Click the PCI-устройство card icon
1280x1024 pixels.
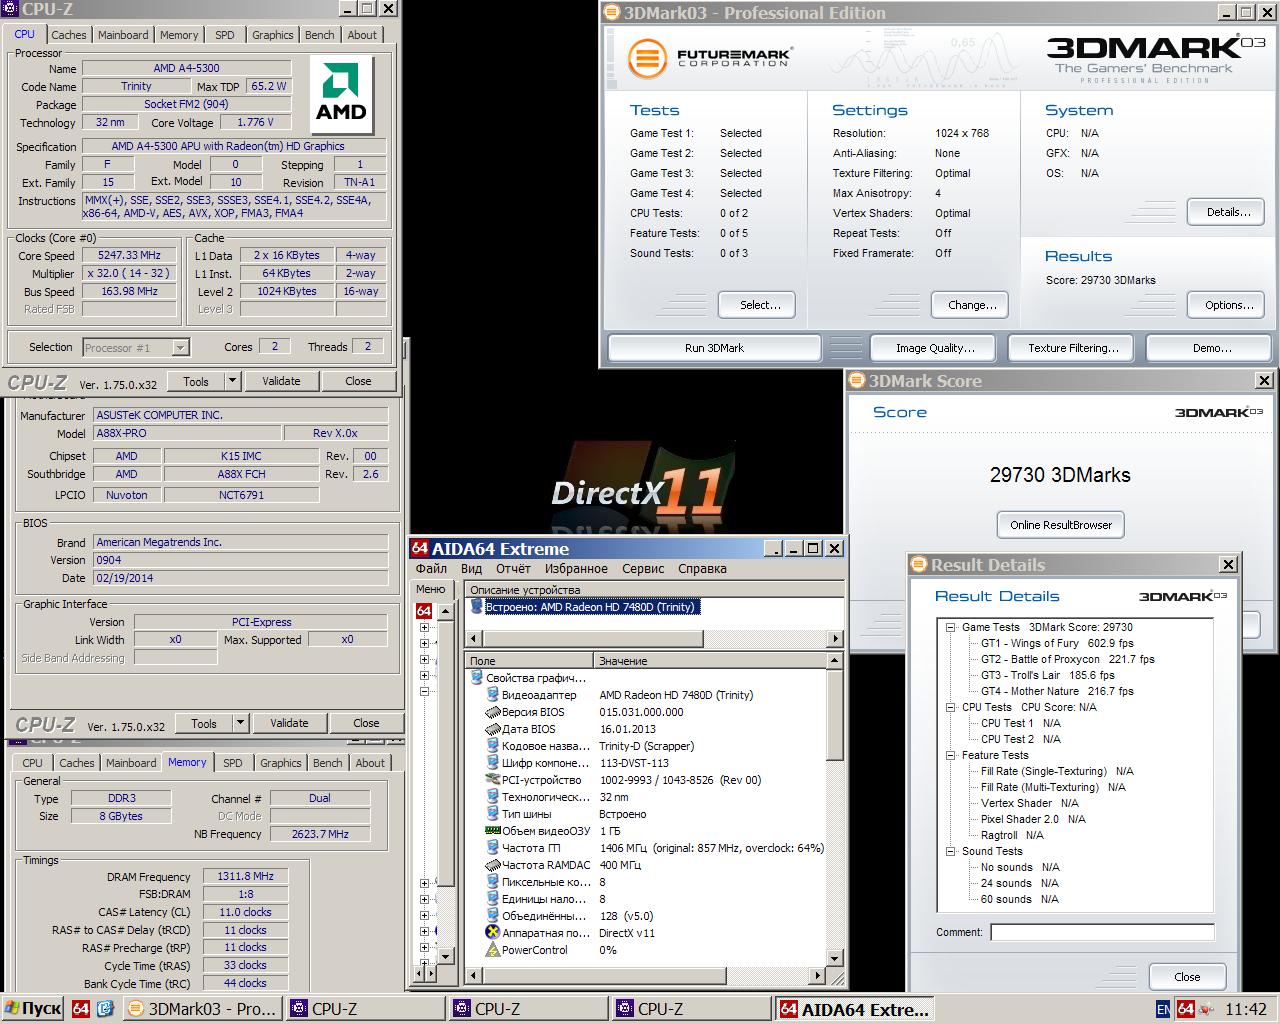click(x=492, y=780)
